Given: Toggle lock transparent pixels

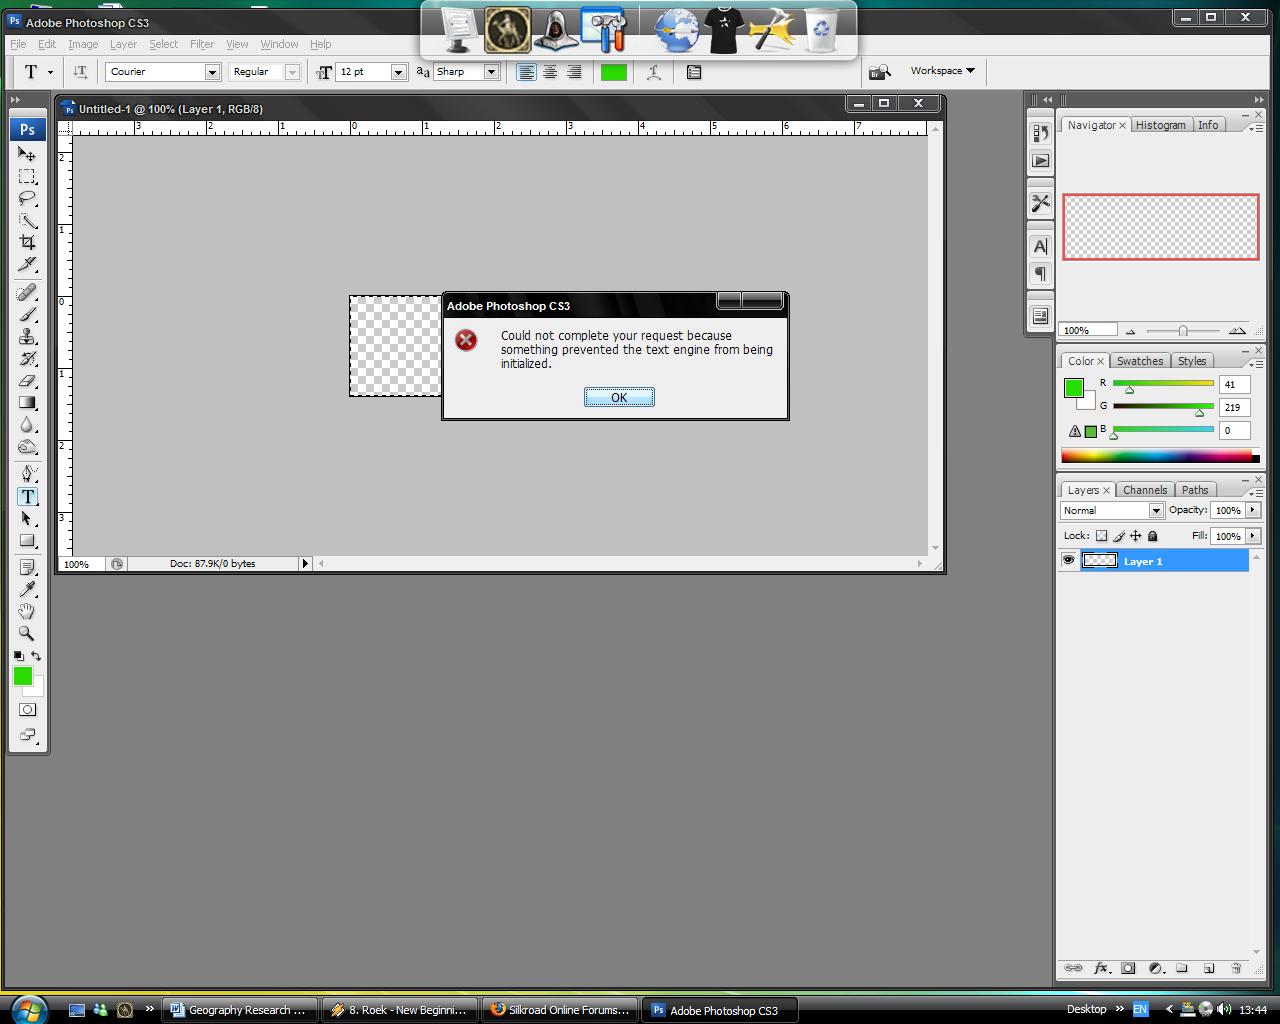Looking at the screenshot, I should coord(1101,536).
